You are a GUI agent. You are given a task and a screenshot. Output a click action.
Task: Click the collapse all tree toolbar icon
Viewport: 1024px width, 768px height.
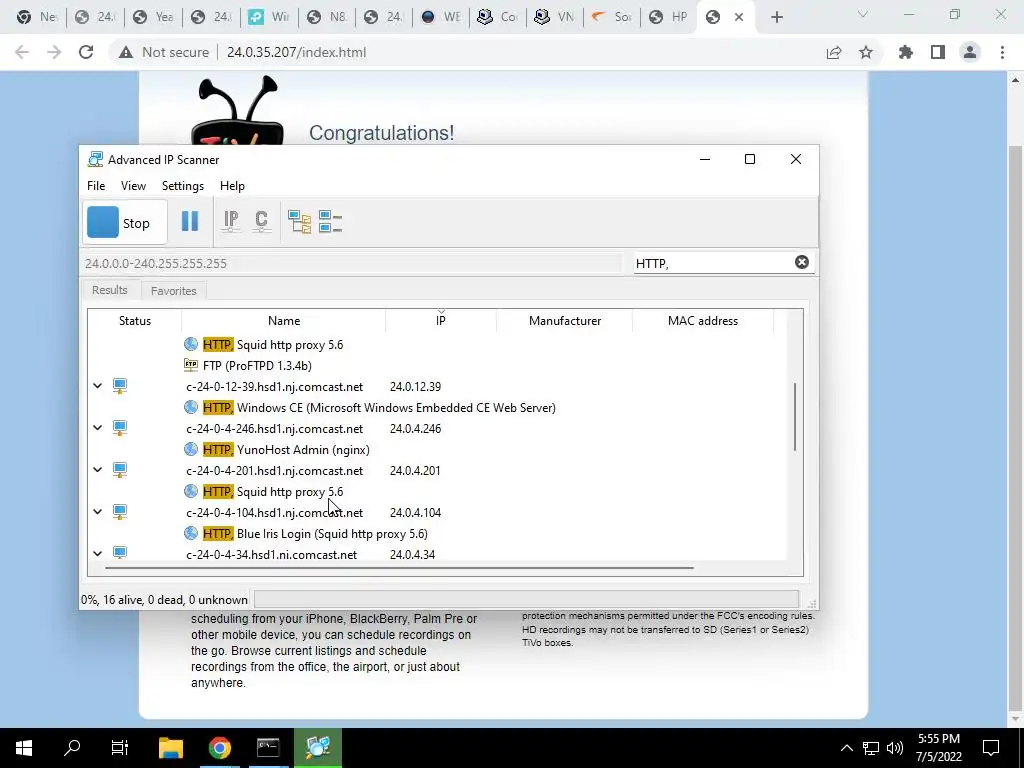(330, 222)
